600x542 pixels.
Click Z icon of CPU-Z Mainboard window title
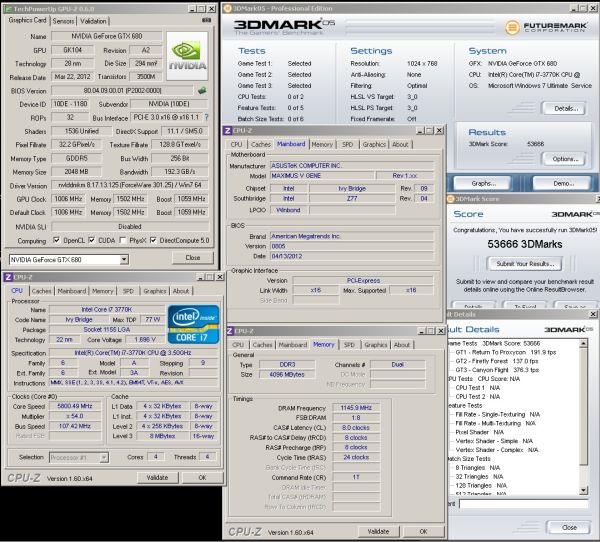pos(228,131)
